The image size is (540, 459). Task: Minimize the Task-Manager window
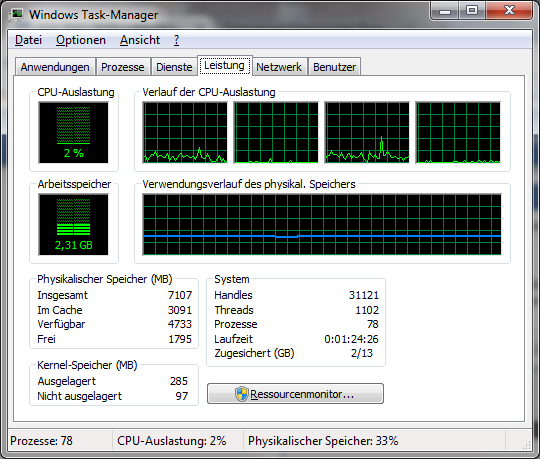click(445, 11)
